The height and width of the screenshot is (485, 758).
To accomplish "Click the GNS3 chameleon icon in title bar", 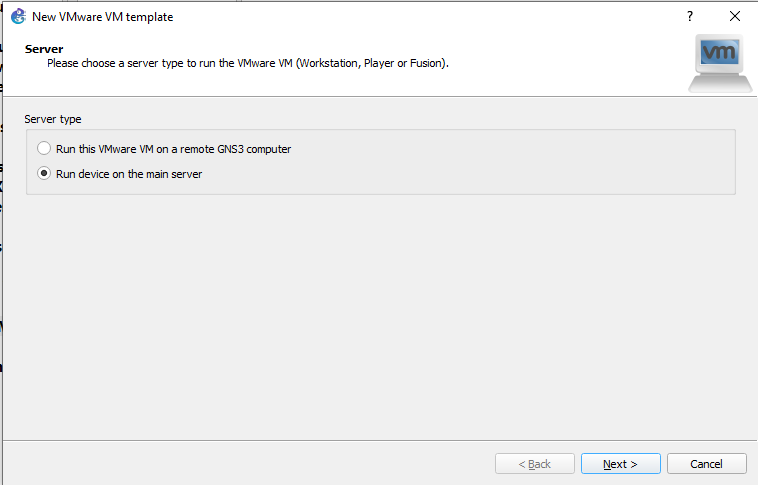I will [18, 16].
